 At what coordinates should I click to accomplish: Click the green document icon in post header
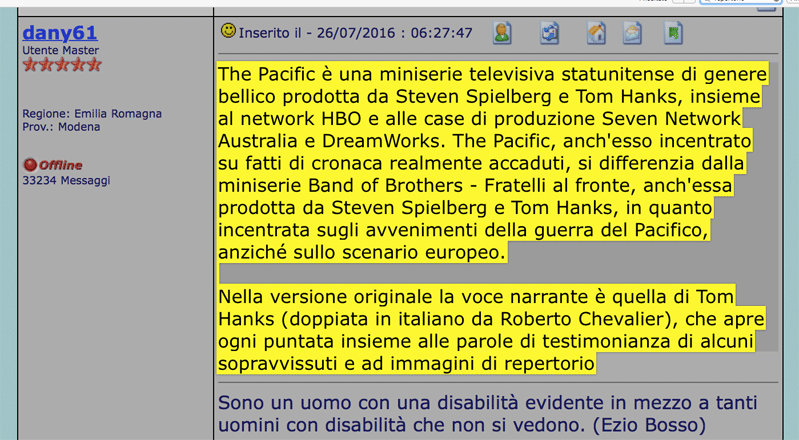tap(675, 33)
